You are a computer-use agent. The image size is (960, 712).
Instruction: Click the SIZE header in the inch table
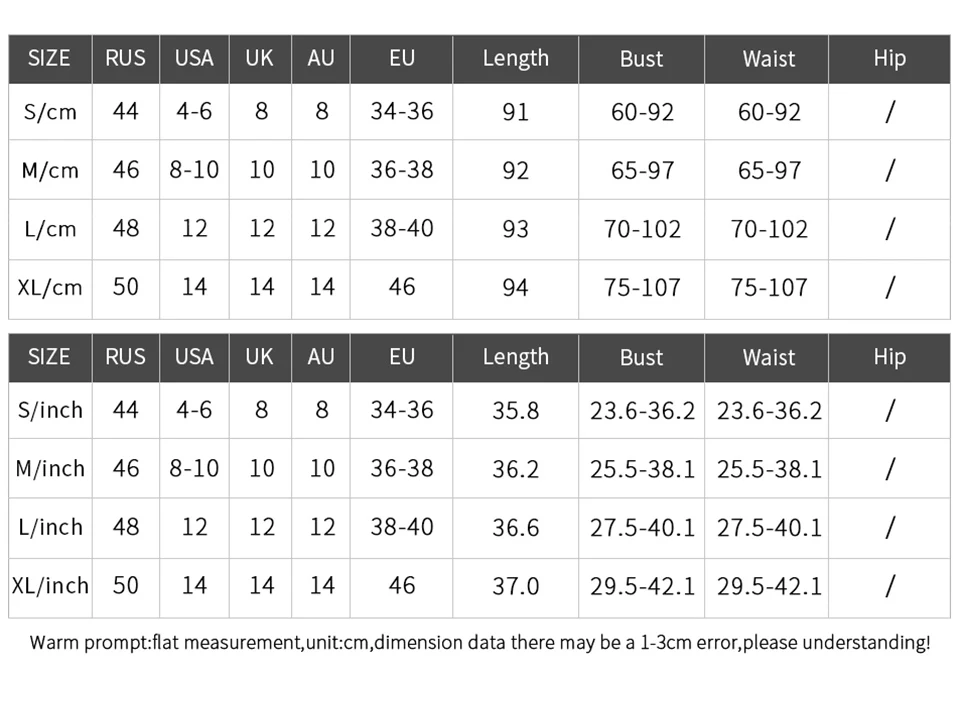coord(49,357)
